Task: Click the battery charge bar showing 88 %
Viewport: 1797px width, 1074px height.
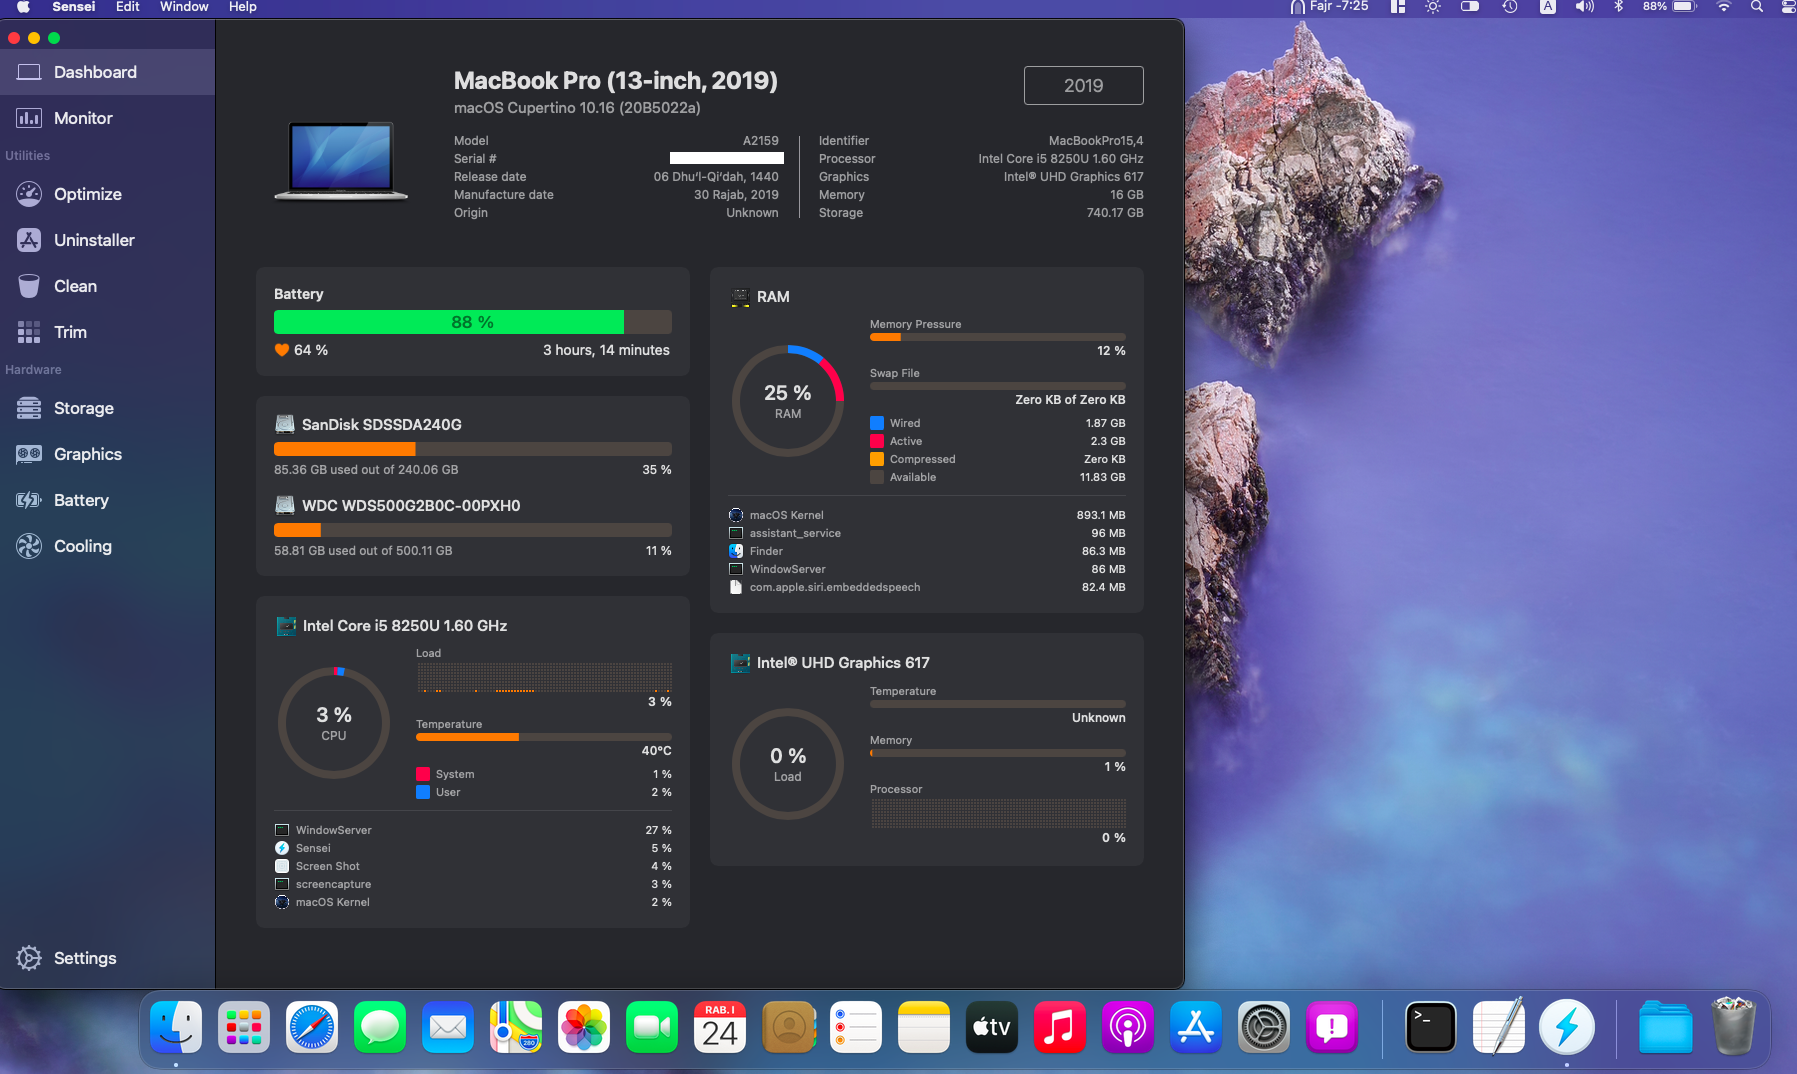Action: (x=472, y=322)
